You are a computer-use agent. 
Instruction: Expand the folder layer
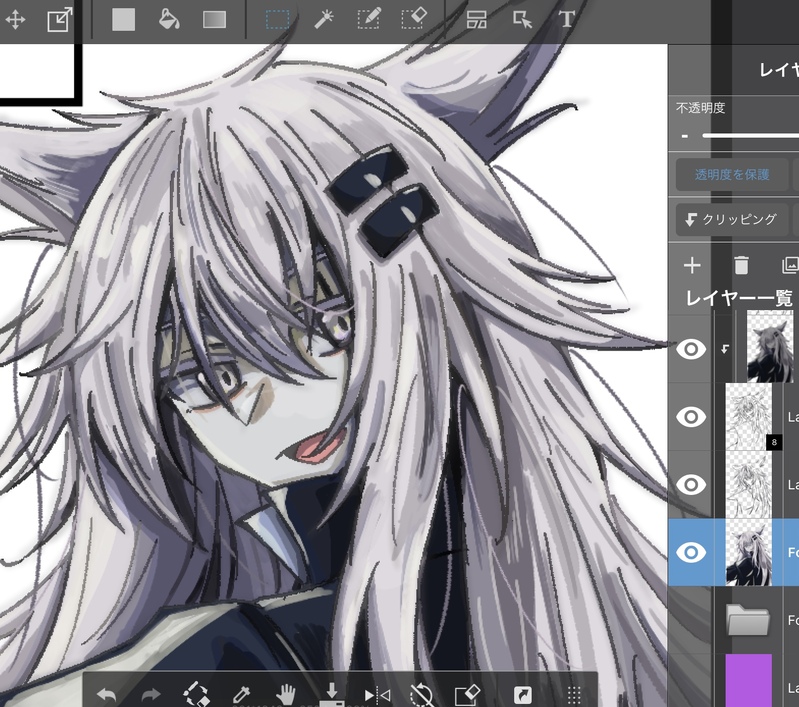click(748, 620)
